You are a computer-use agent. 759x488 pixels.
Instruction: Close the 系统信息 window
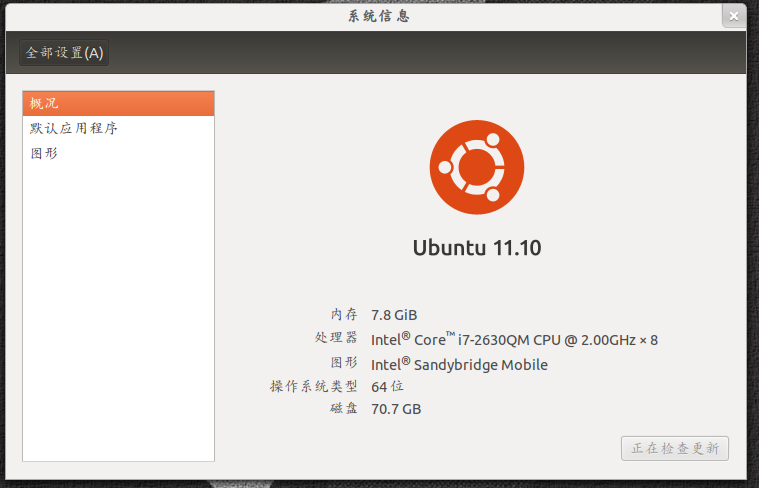click(734, 16)
